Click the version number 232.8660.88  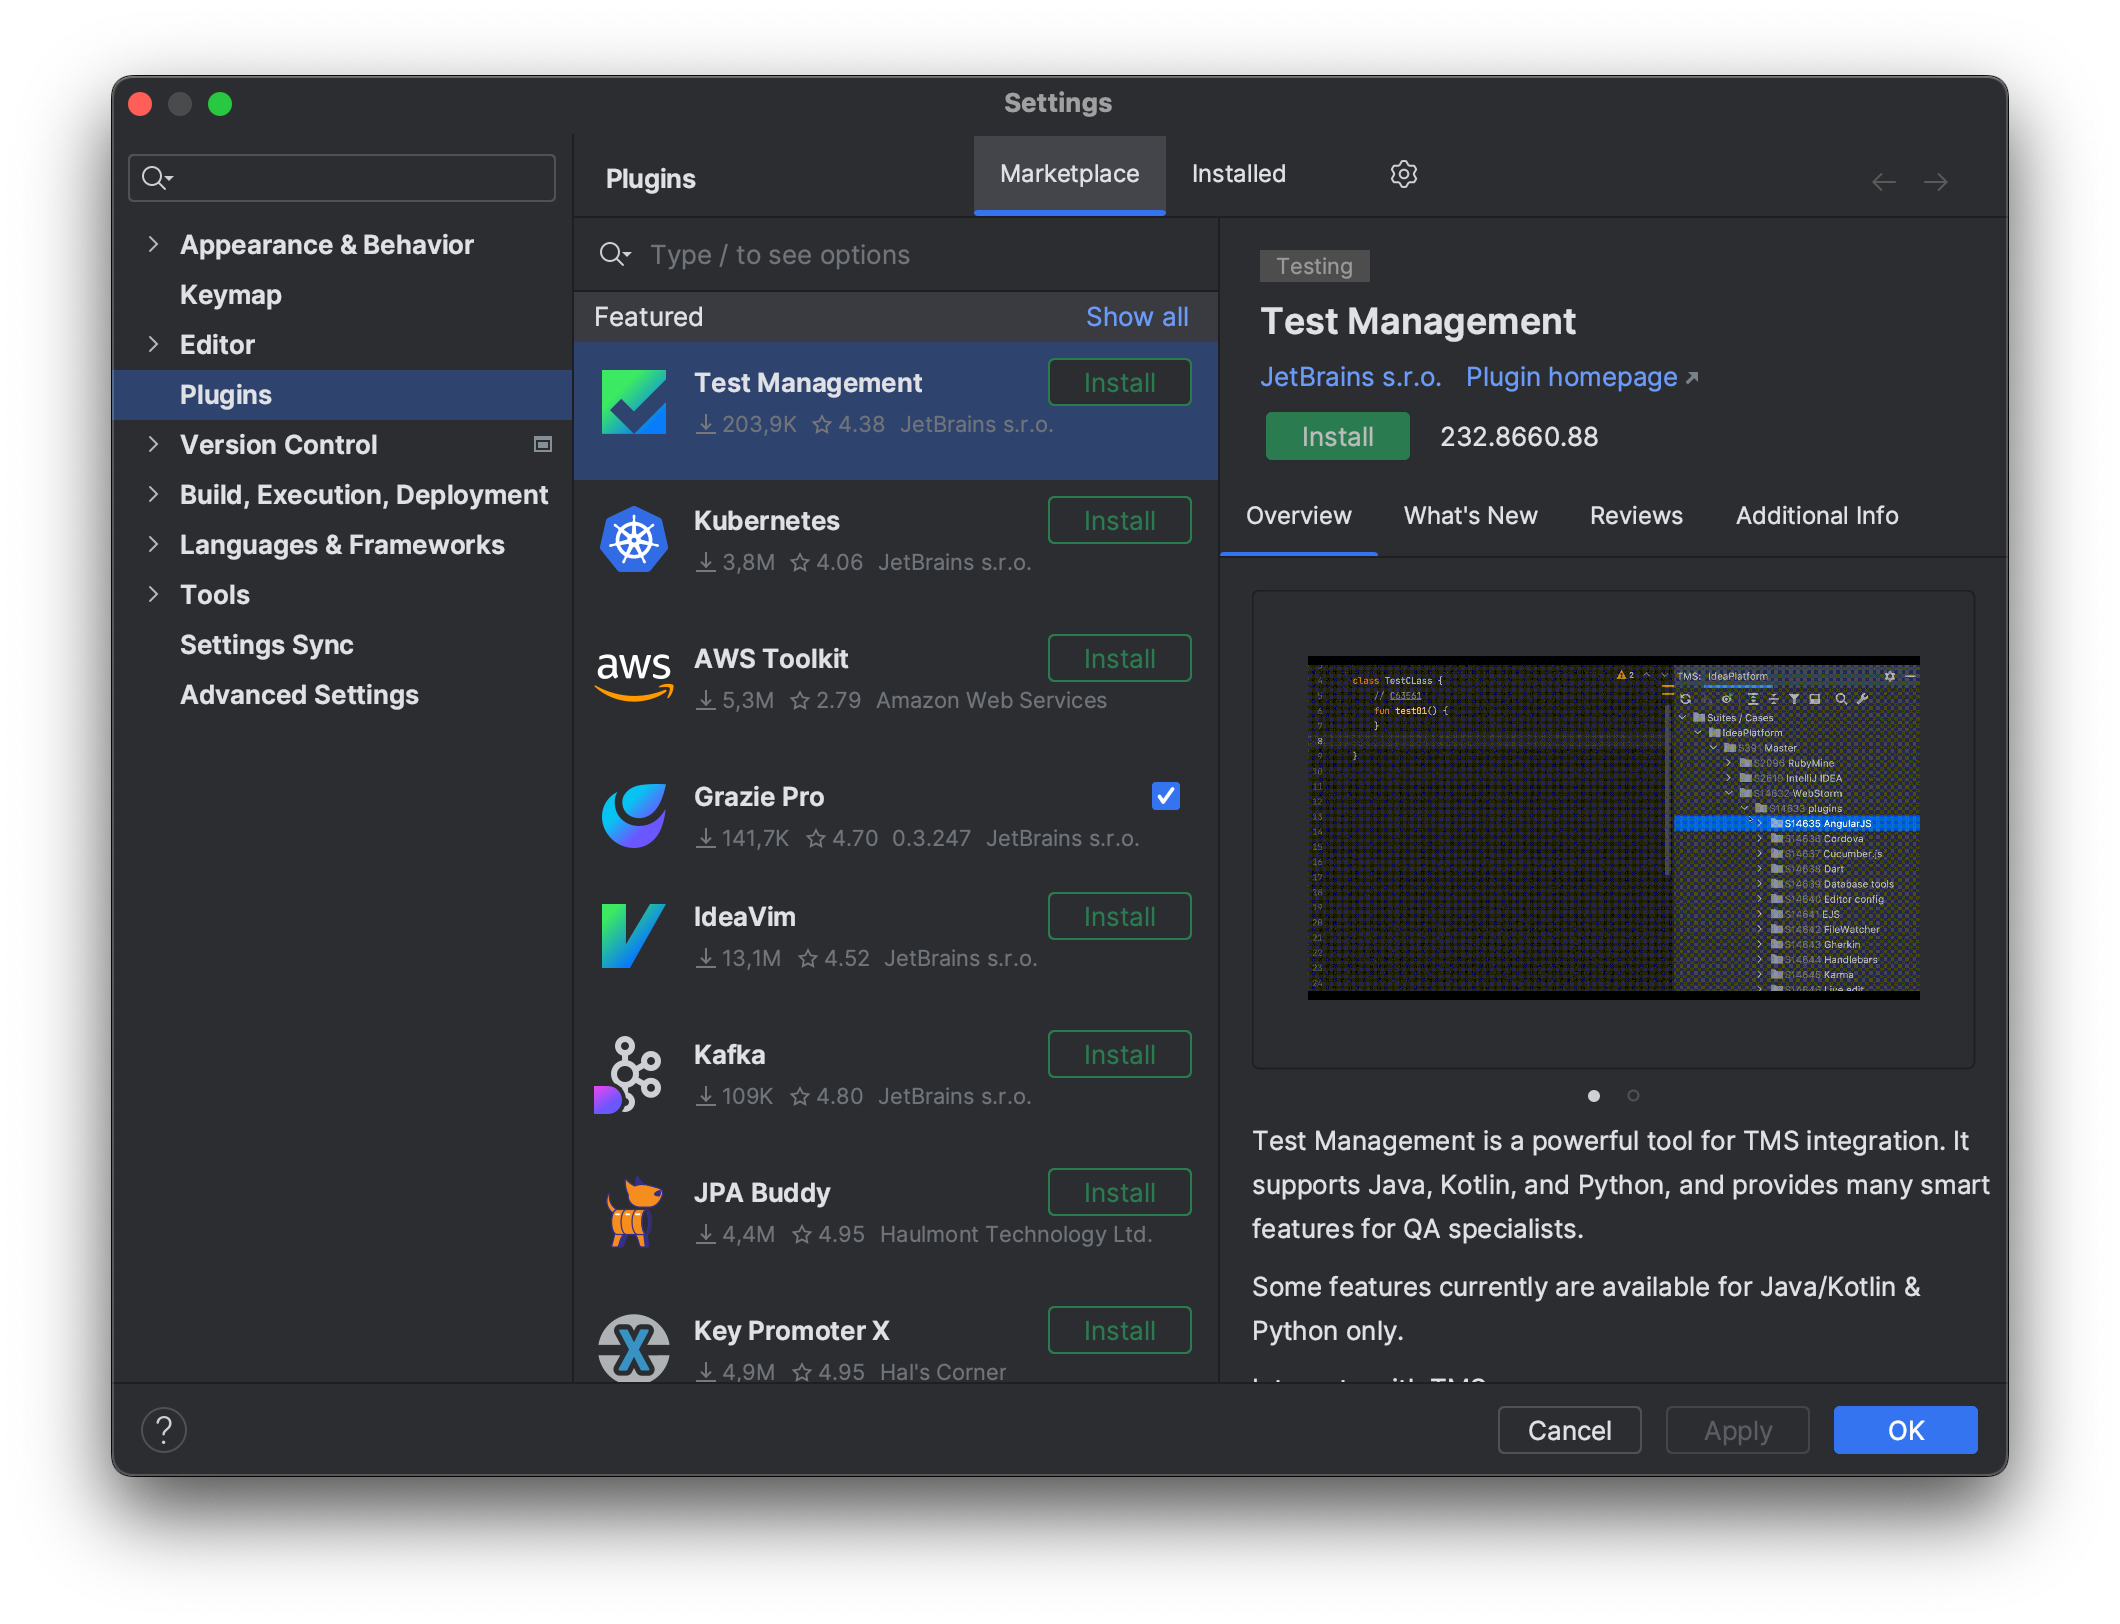click(x=1518, y=436)
